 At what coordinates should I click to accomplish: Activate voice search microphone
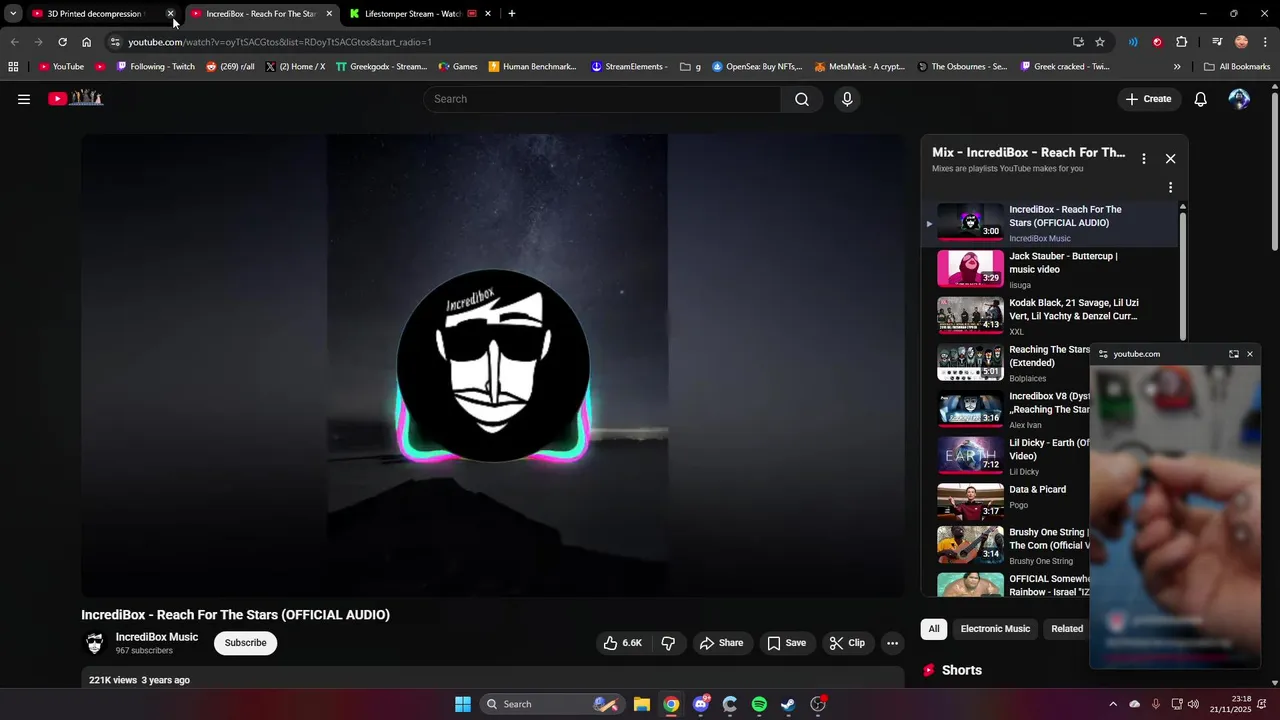(x=847, y=99)
